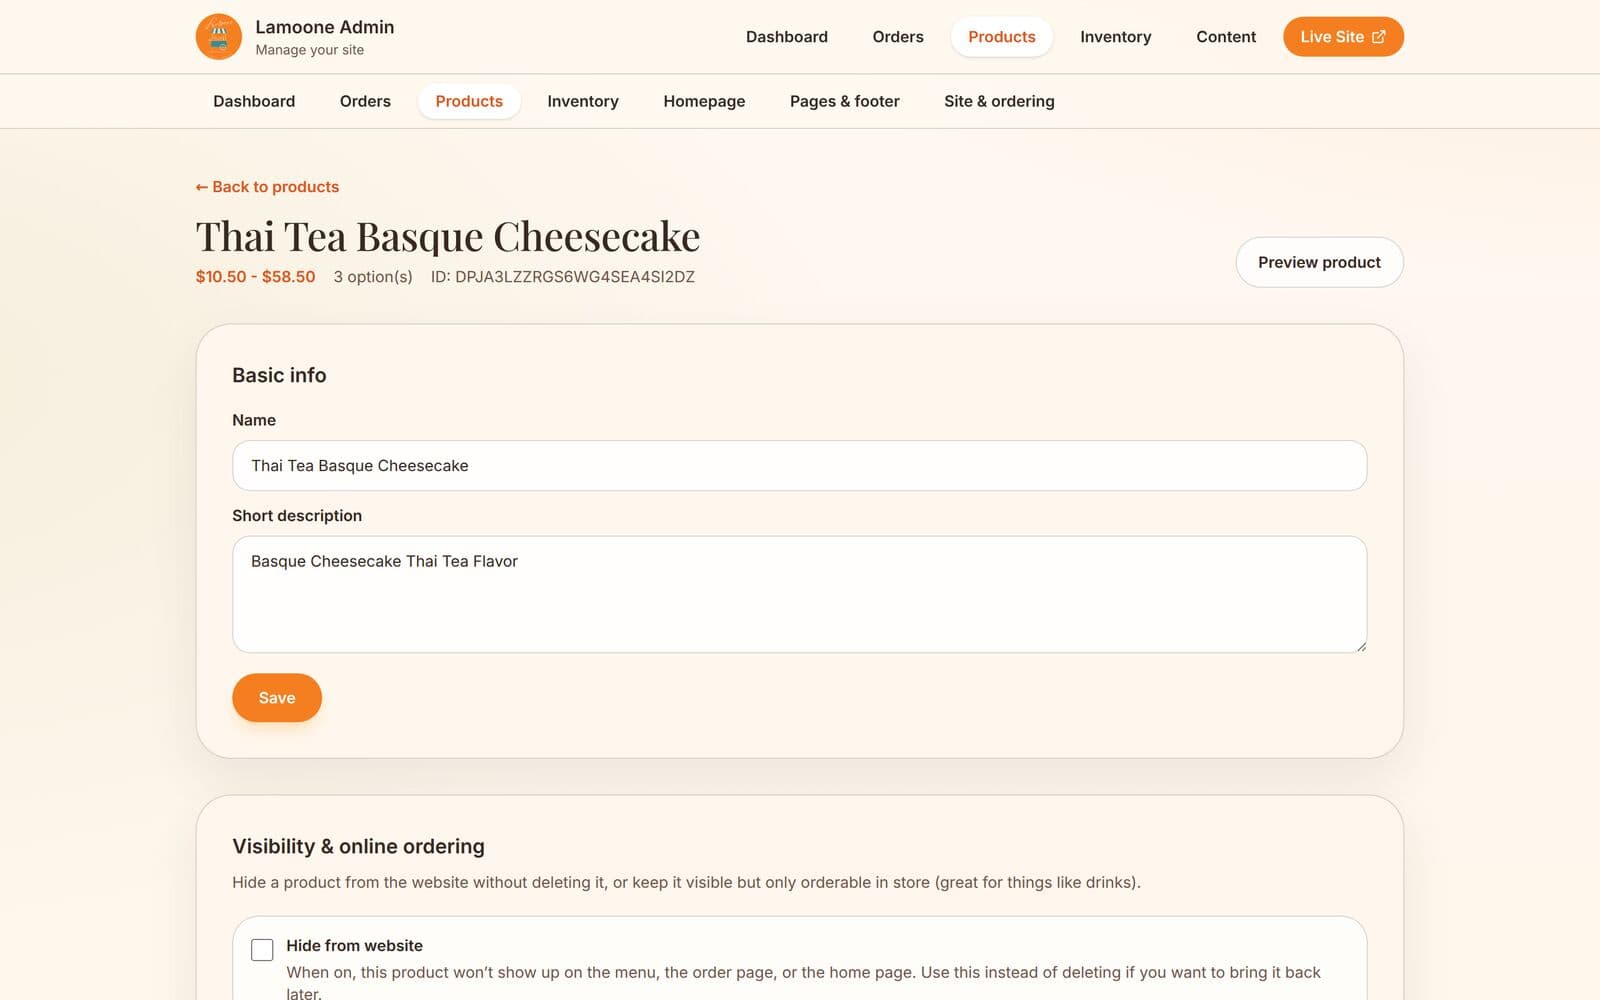The height and width of the screenshot is (1000, 1600).
Task: Check the Hide from website checkbox
Action: pyautogui.click(x=262, y=950)
